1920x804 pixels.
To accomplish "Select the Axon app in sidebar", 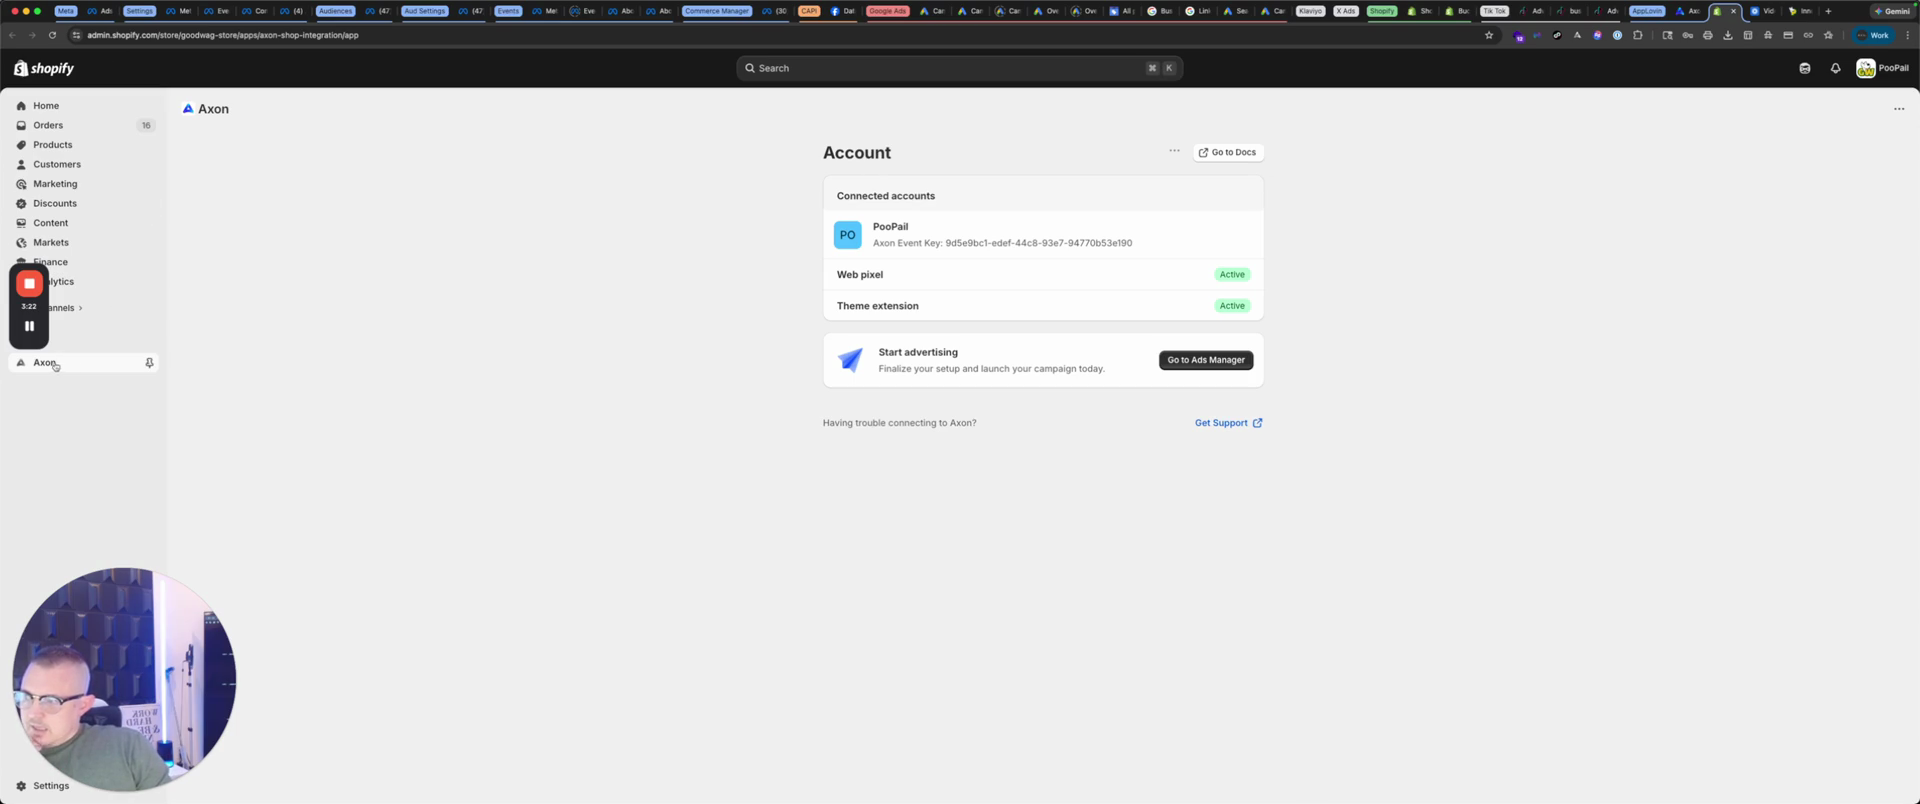I will [x=83, y=363].
